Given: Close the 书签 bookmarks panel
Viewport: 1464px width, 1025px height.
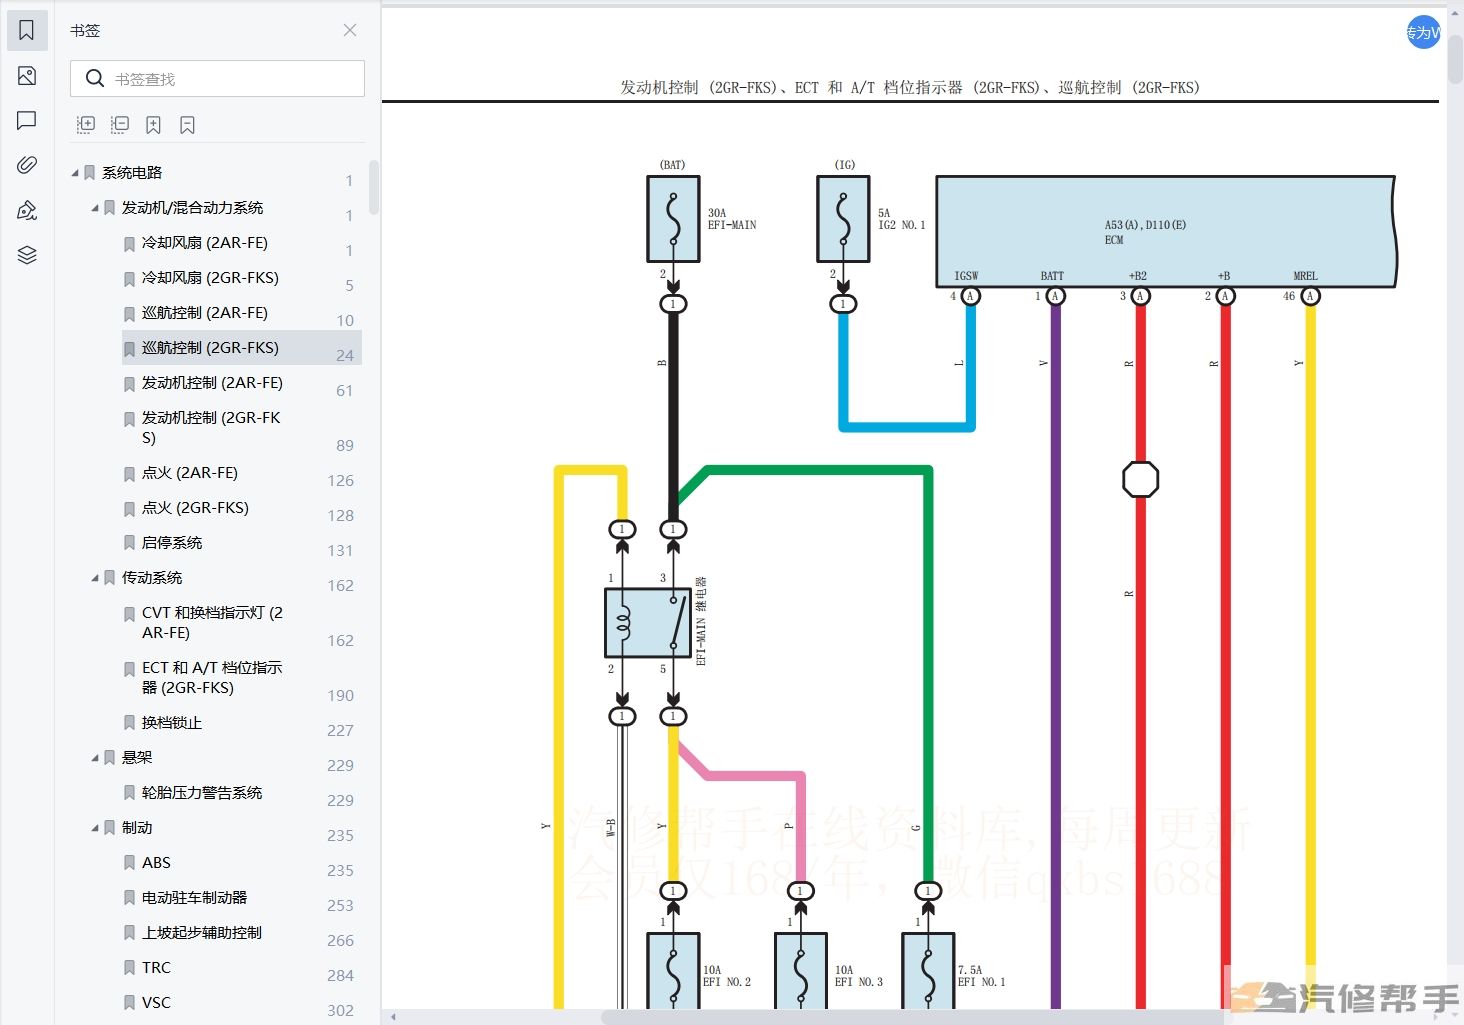Looking at the screenshot, I should click(350, 30).
